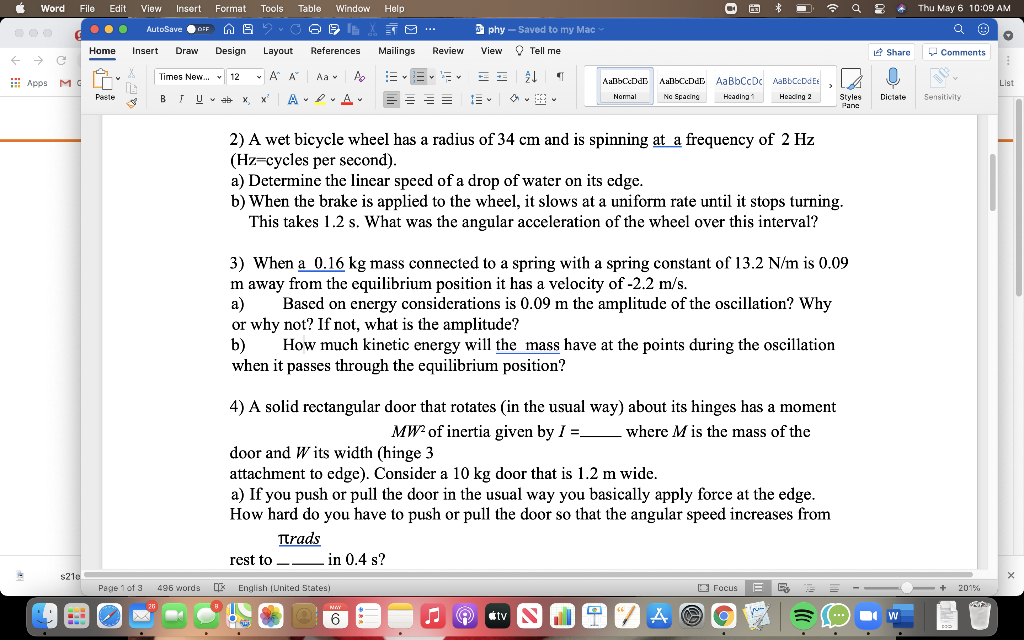Toggle the bulleted list
Viewport: 1024px width, 640px height.
(x=392, y=77)
